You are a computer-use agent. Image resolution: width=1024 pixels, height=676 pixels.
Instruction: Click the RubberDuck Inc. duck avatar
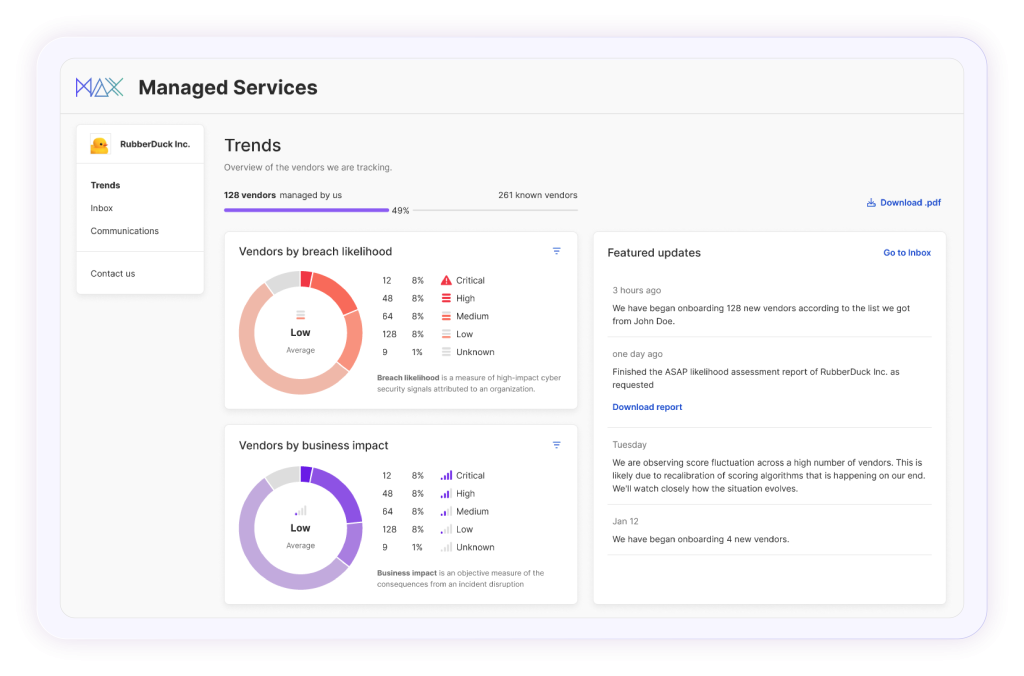(x=99, y=143)
